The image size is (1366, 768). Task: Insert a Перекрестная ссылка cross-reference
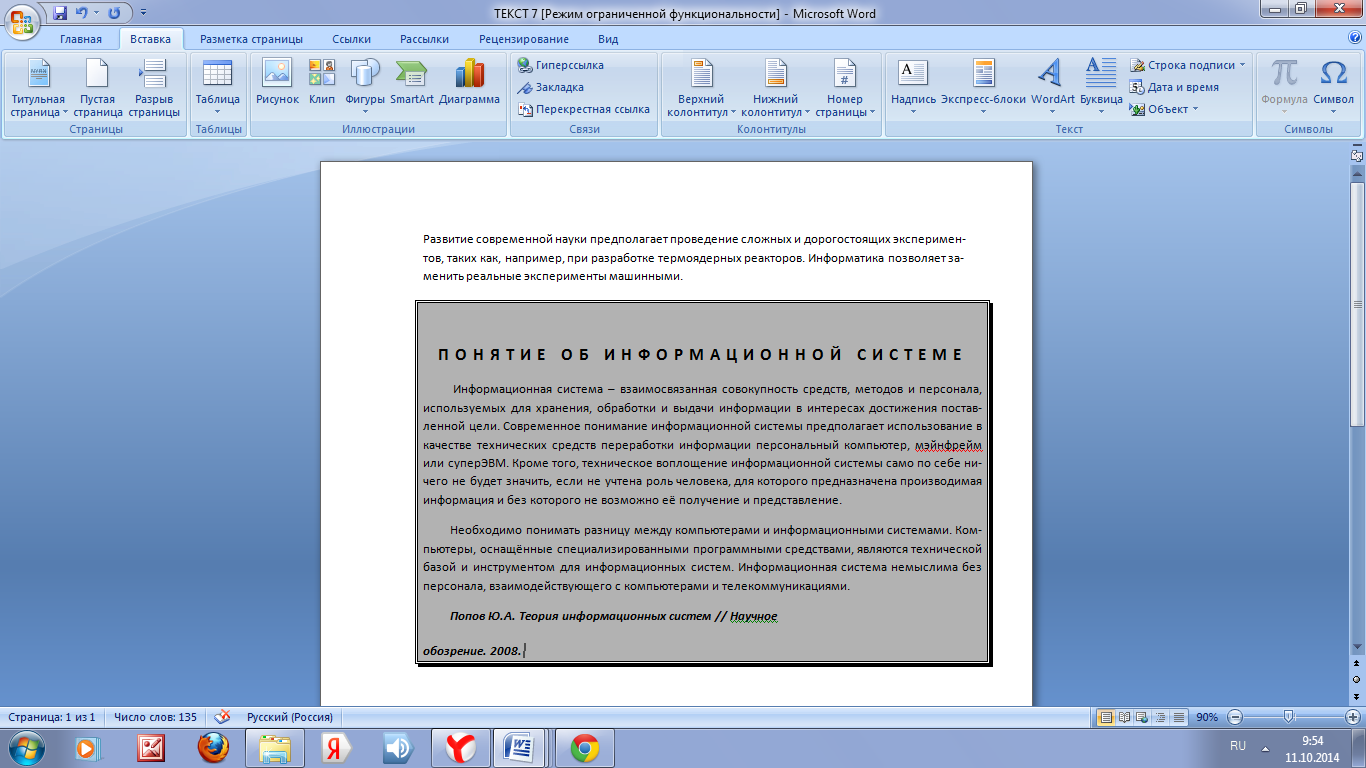coord(583,109)
